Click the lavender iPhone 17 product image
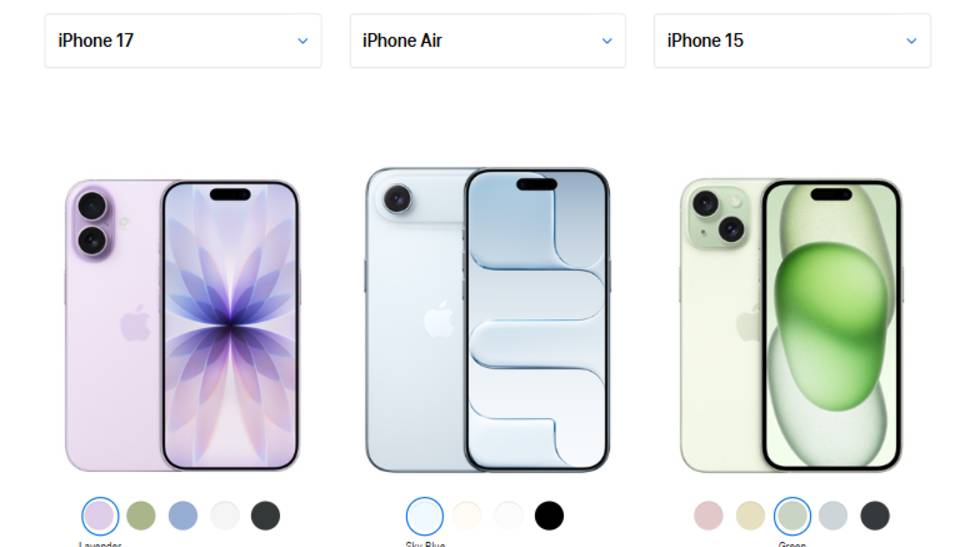Image resolution: width=975 pixels, height=547 pixels. [x=182, y=326]
